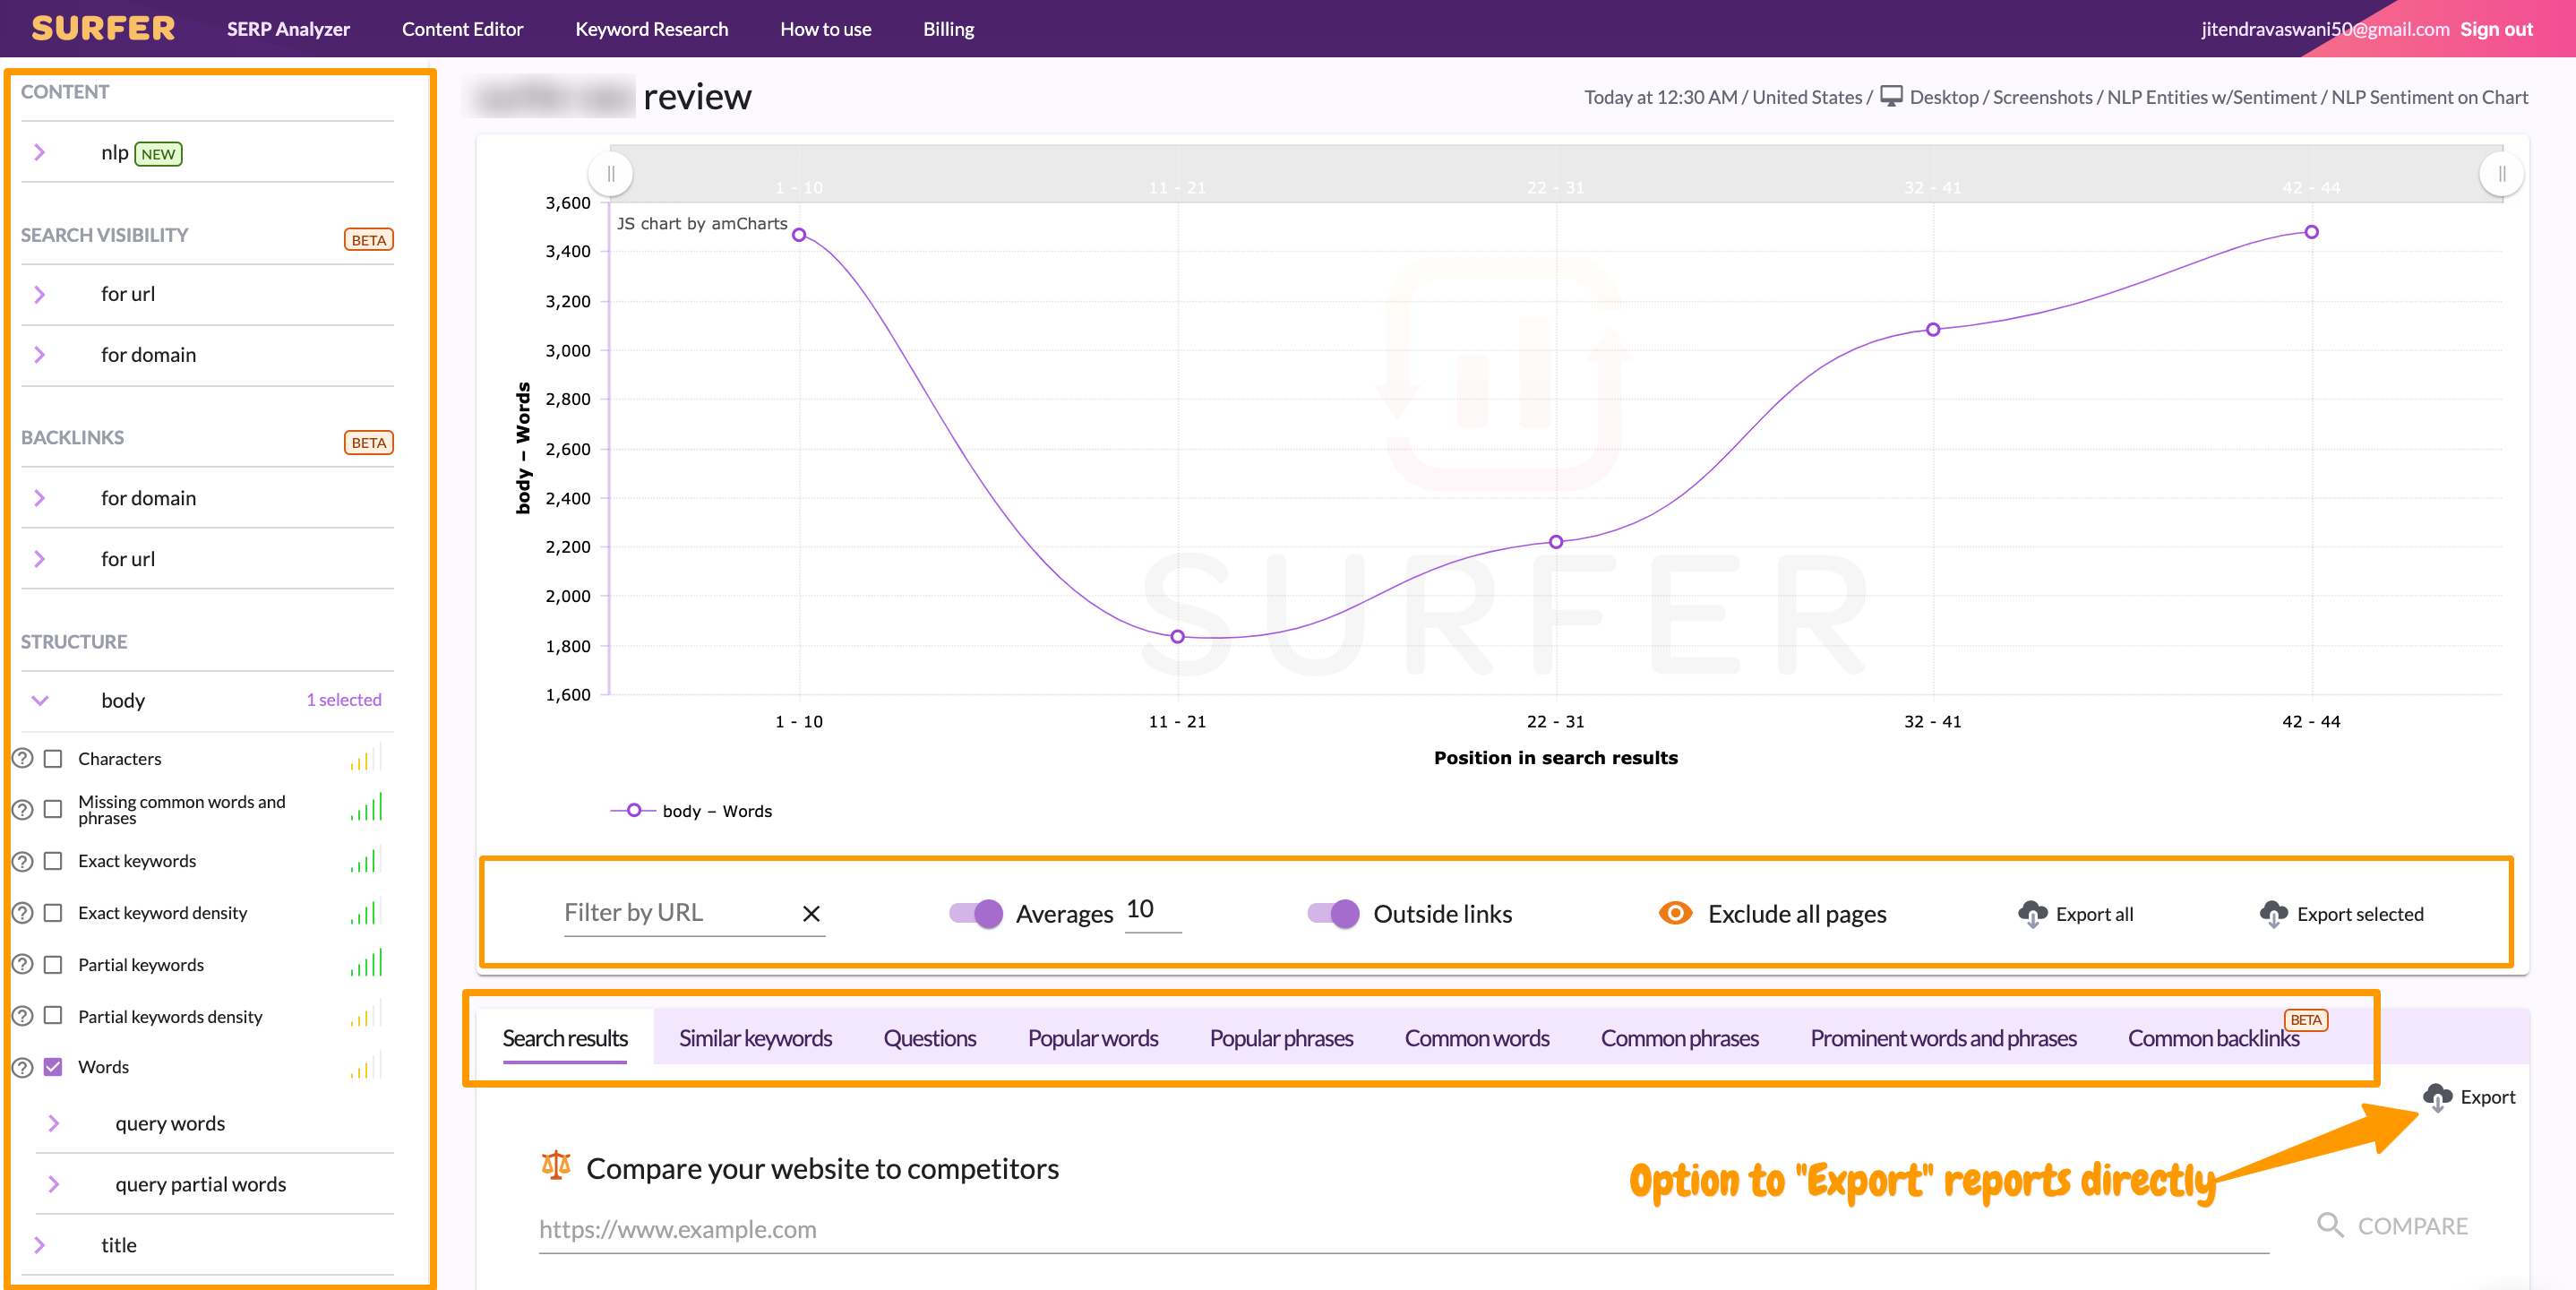This screenshot has height=1290, width=2576.
Task: Uncheck the Words checkbox
Action: pos(54,1067)
